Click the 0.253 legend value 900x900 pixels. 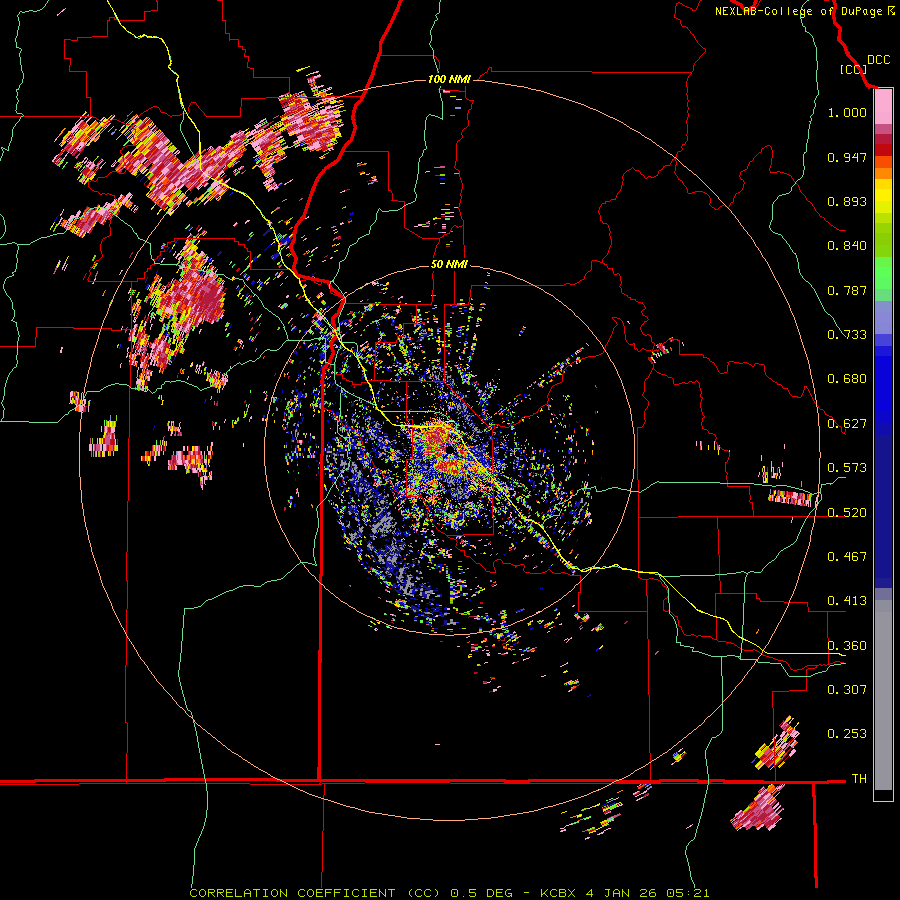pyautogui.click(x=847, y=734)
